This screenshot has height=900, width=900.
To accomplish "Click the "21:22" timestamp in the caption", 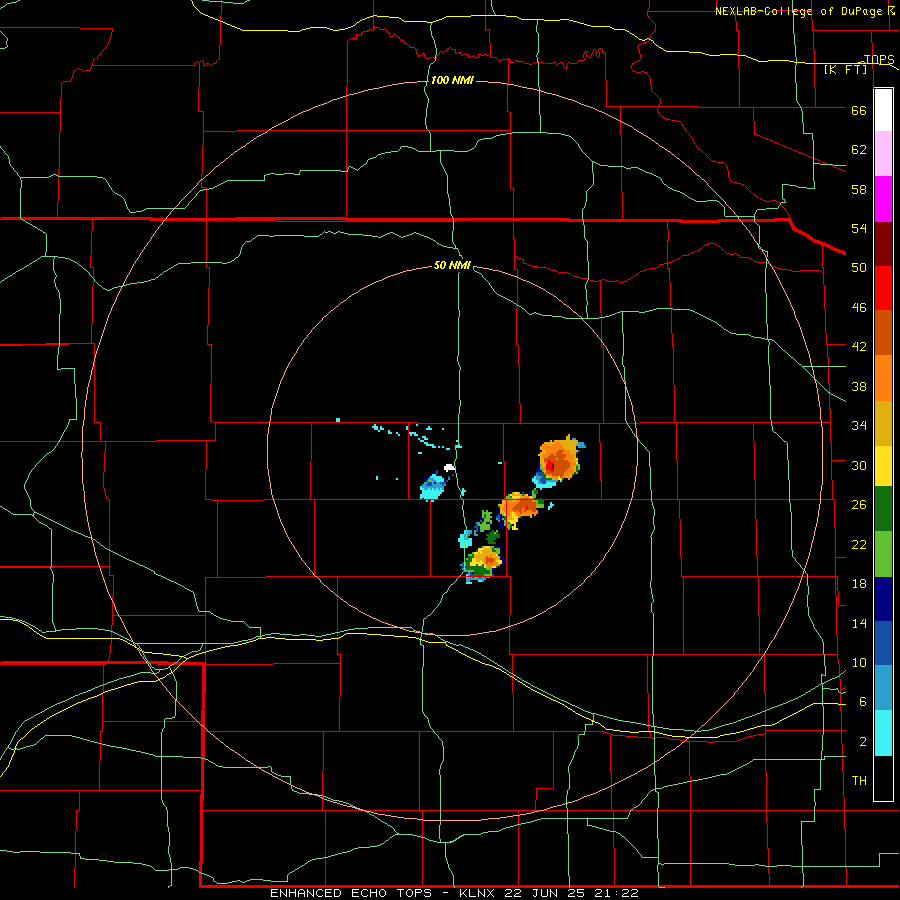I will point(619,893).
